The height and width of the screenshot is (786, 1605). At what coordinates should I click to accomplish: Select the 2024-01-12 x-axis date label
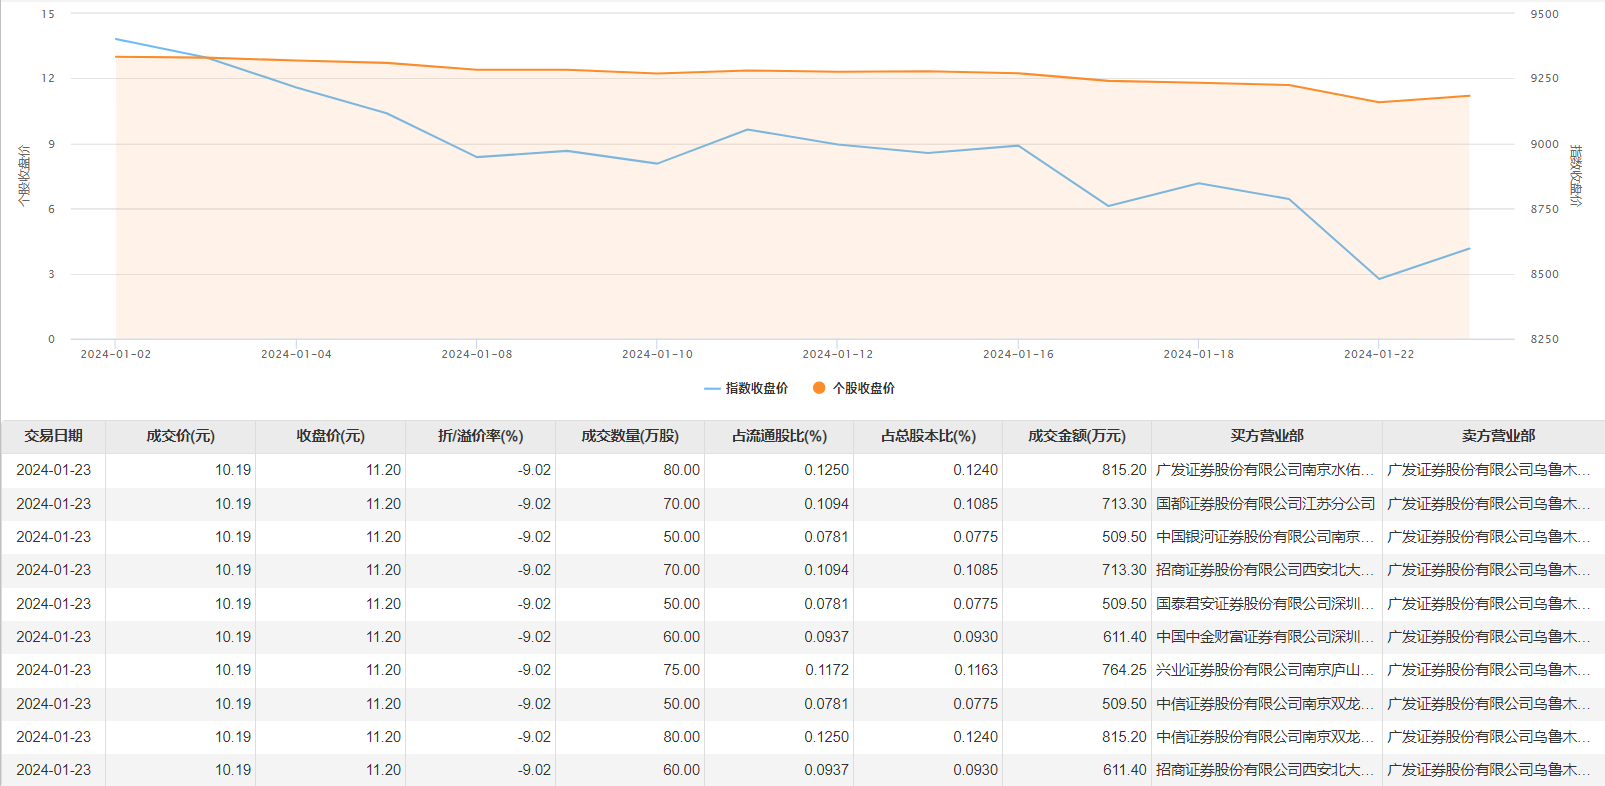tap(838, 354)
